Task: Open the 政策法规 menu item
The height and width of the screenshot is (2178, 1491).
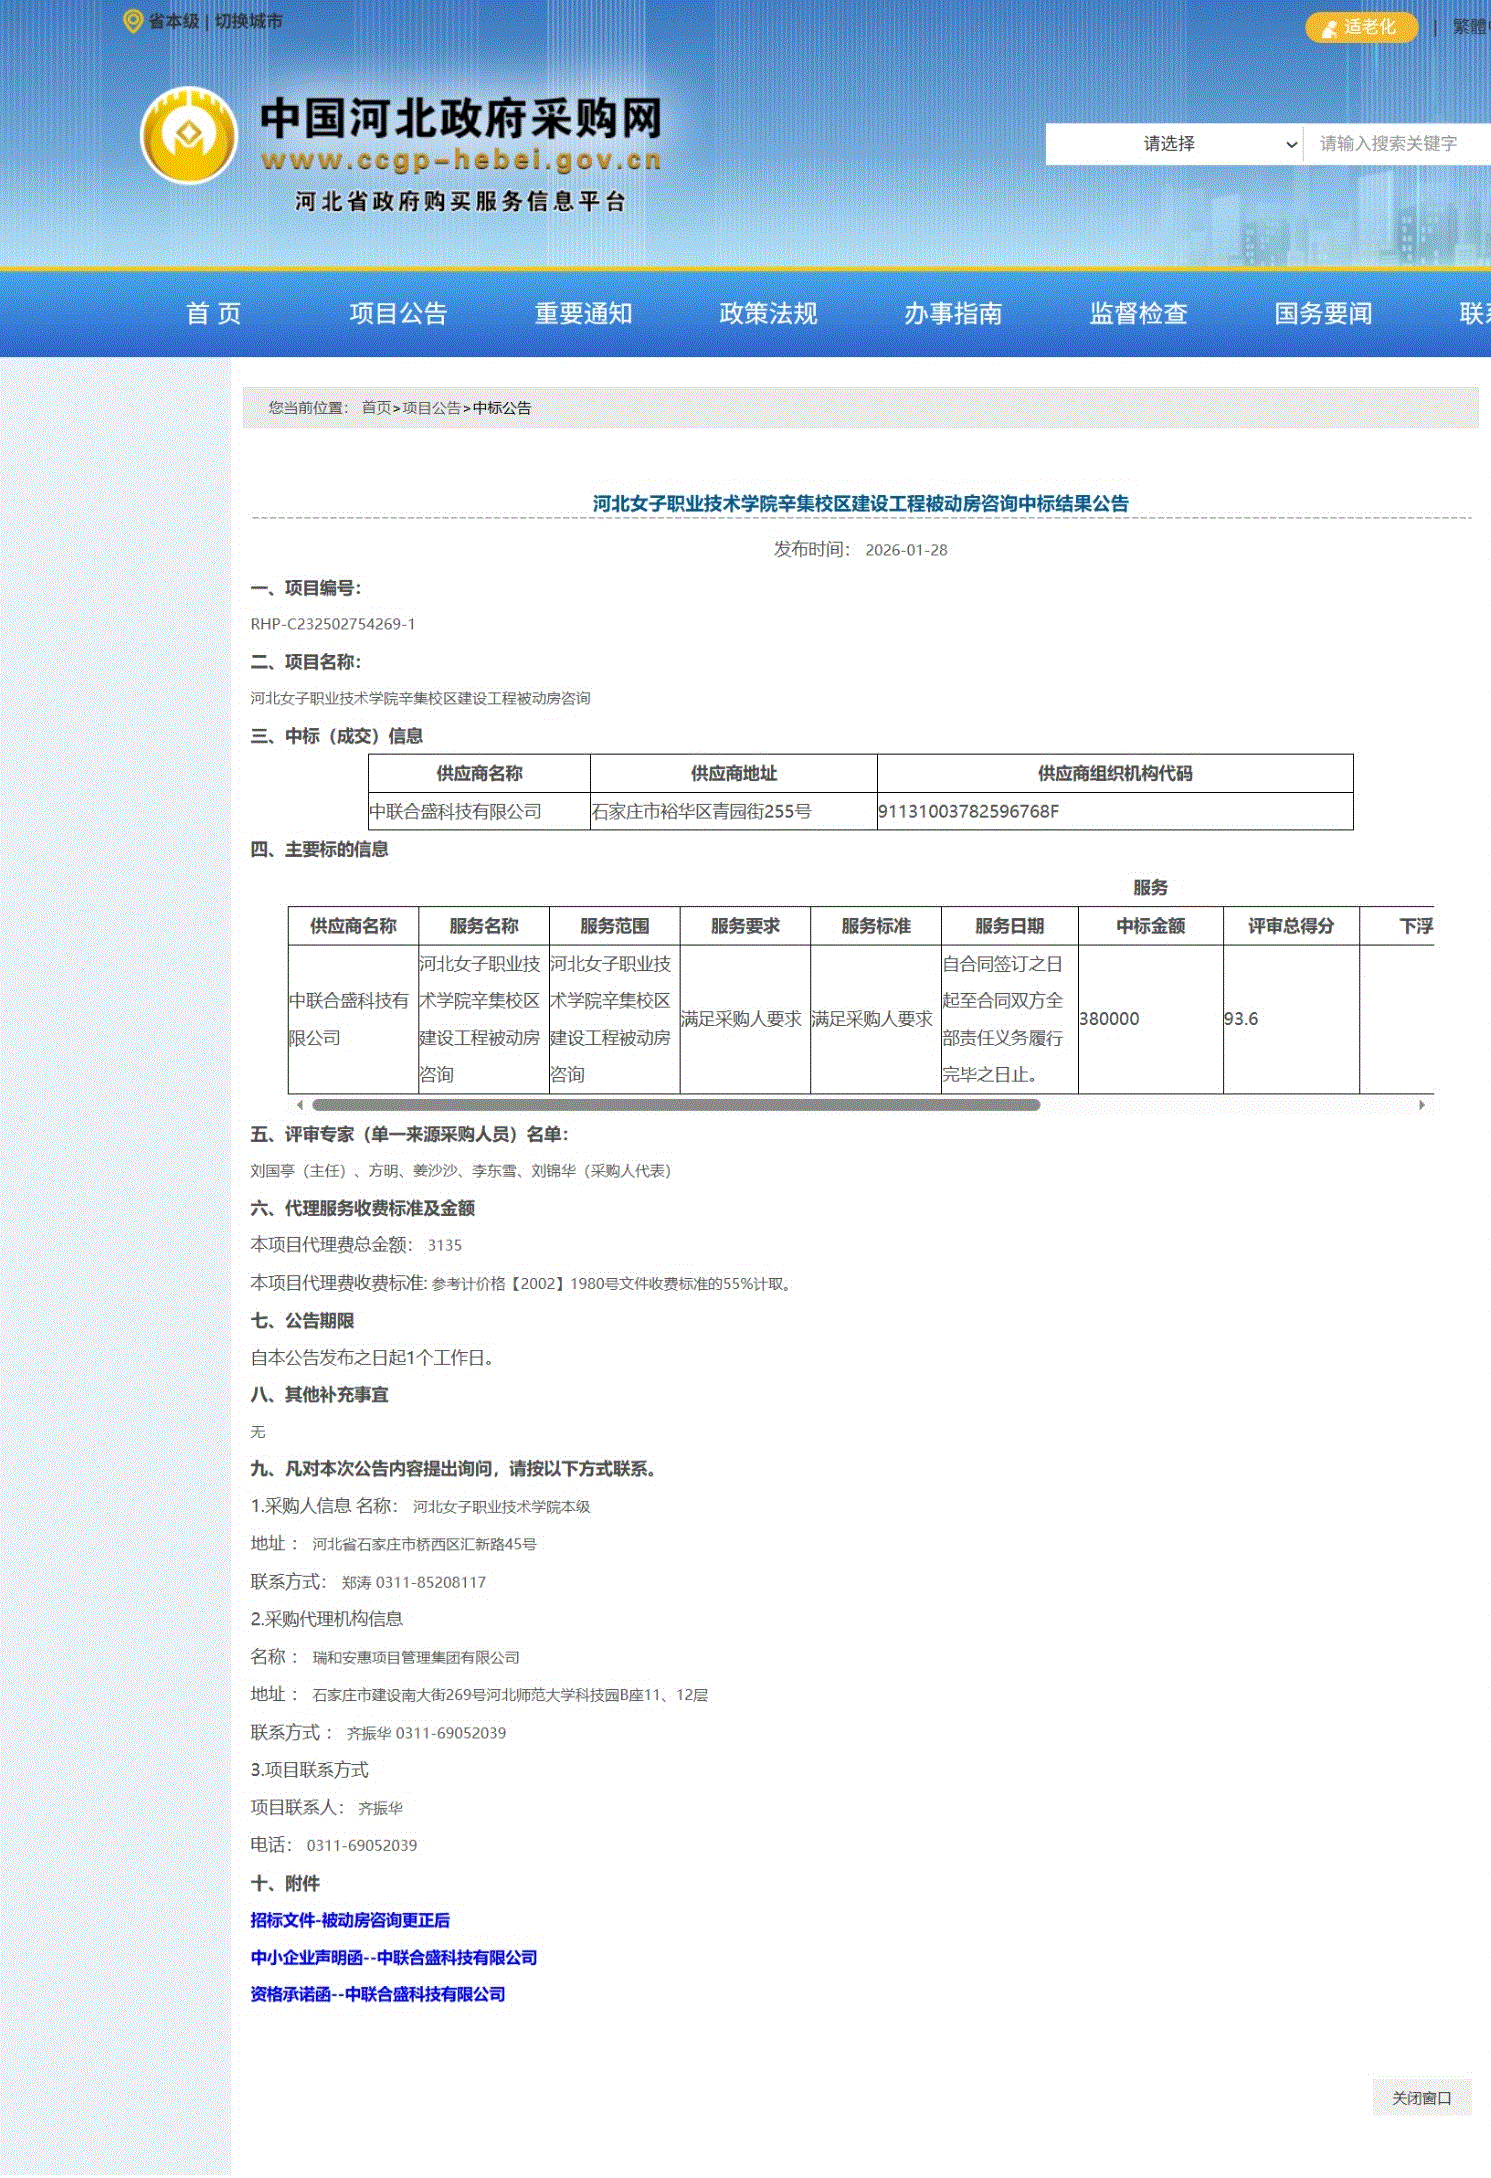Action: click(x=768, y=314)
